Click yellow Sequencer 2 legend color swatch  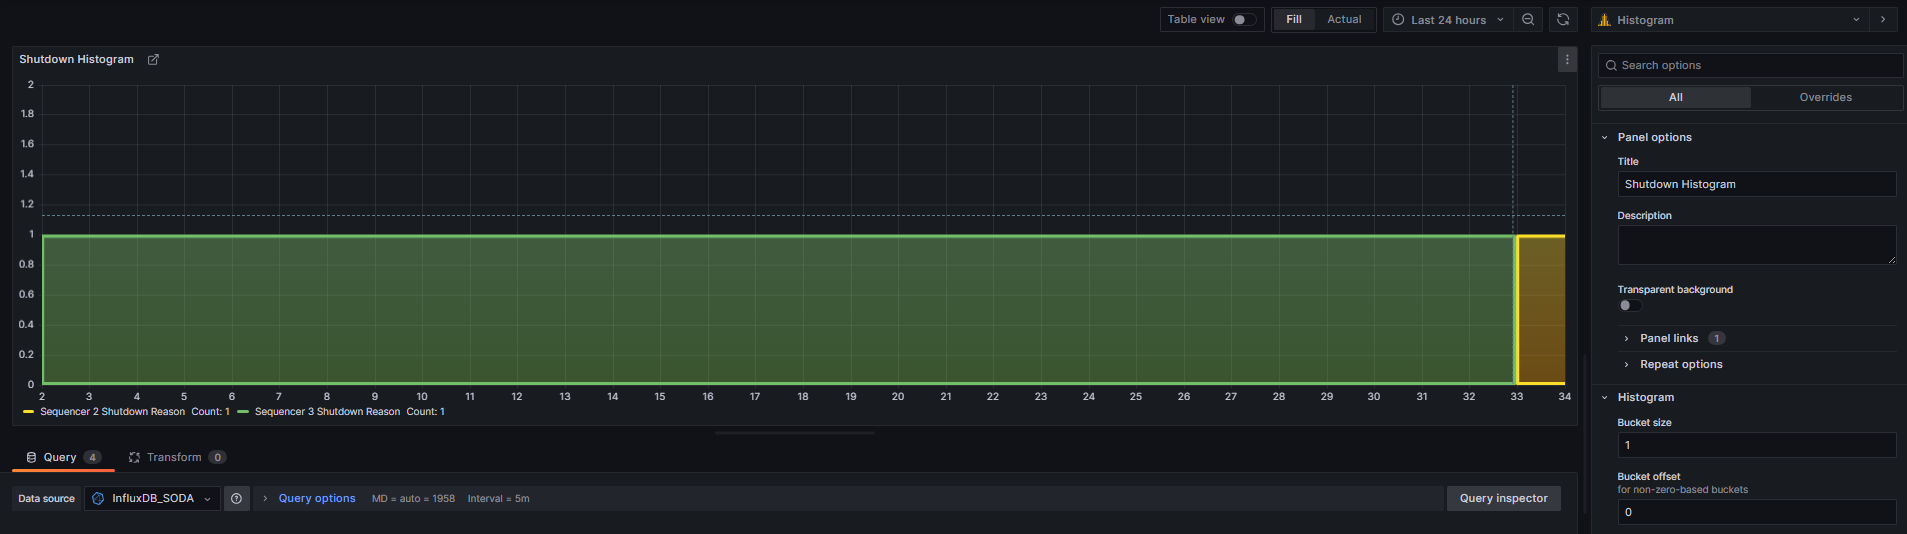tap(28, 412)
